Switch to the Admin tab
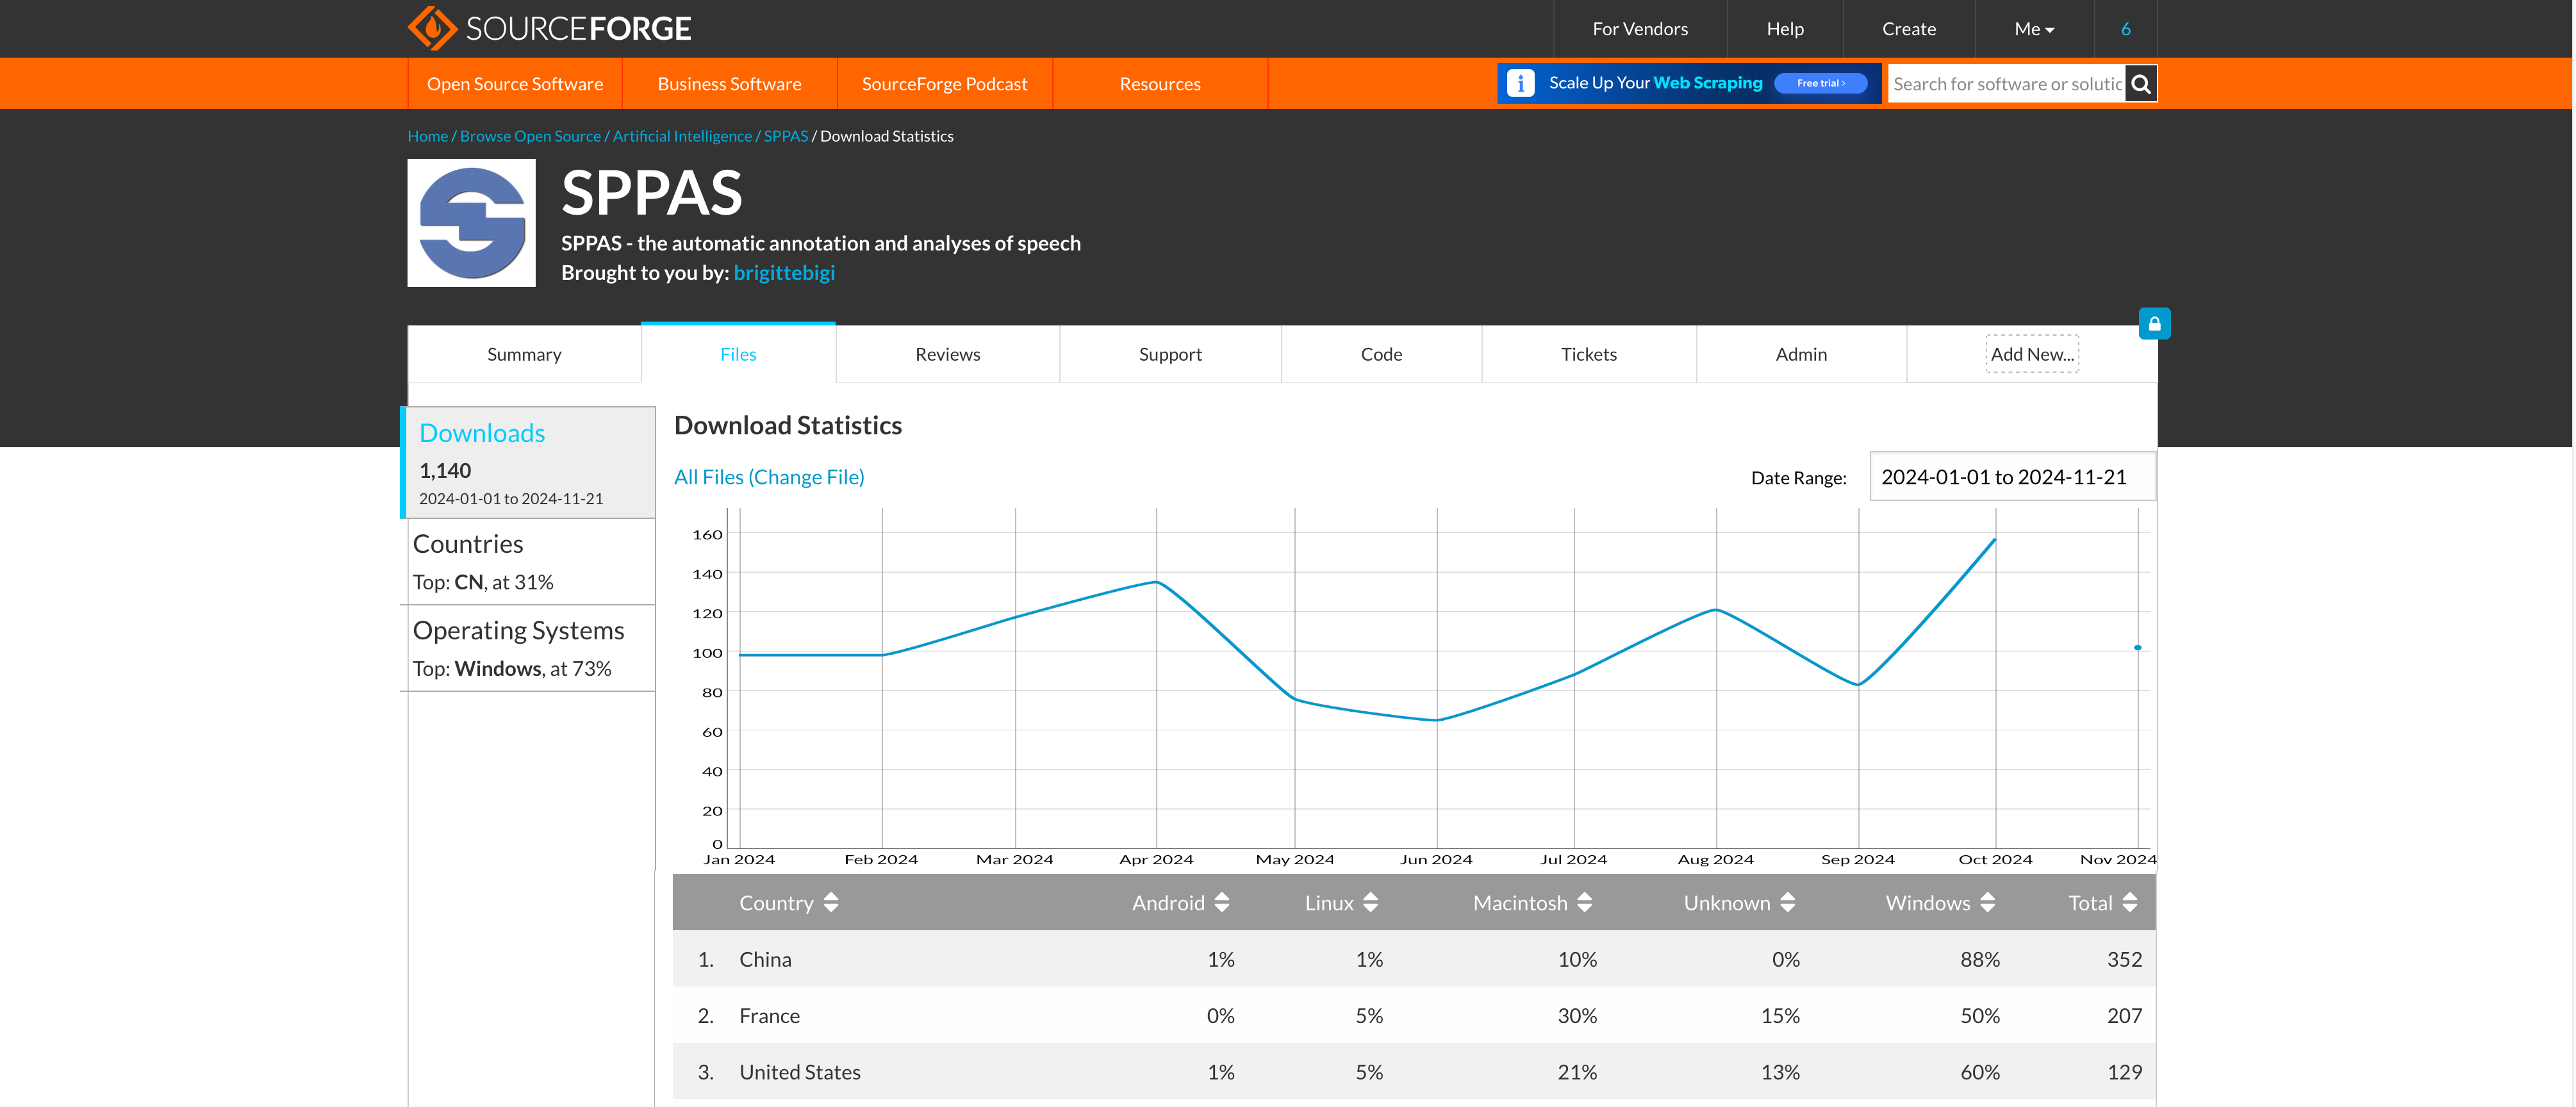2576x1107 pixels. coord(1801,354)
